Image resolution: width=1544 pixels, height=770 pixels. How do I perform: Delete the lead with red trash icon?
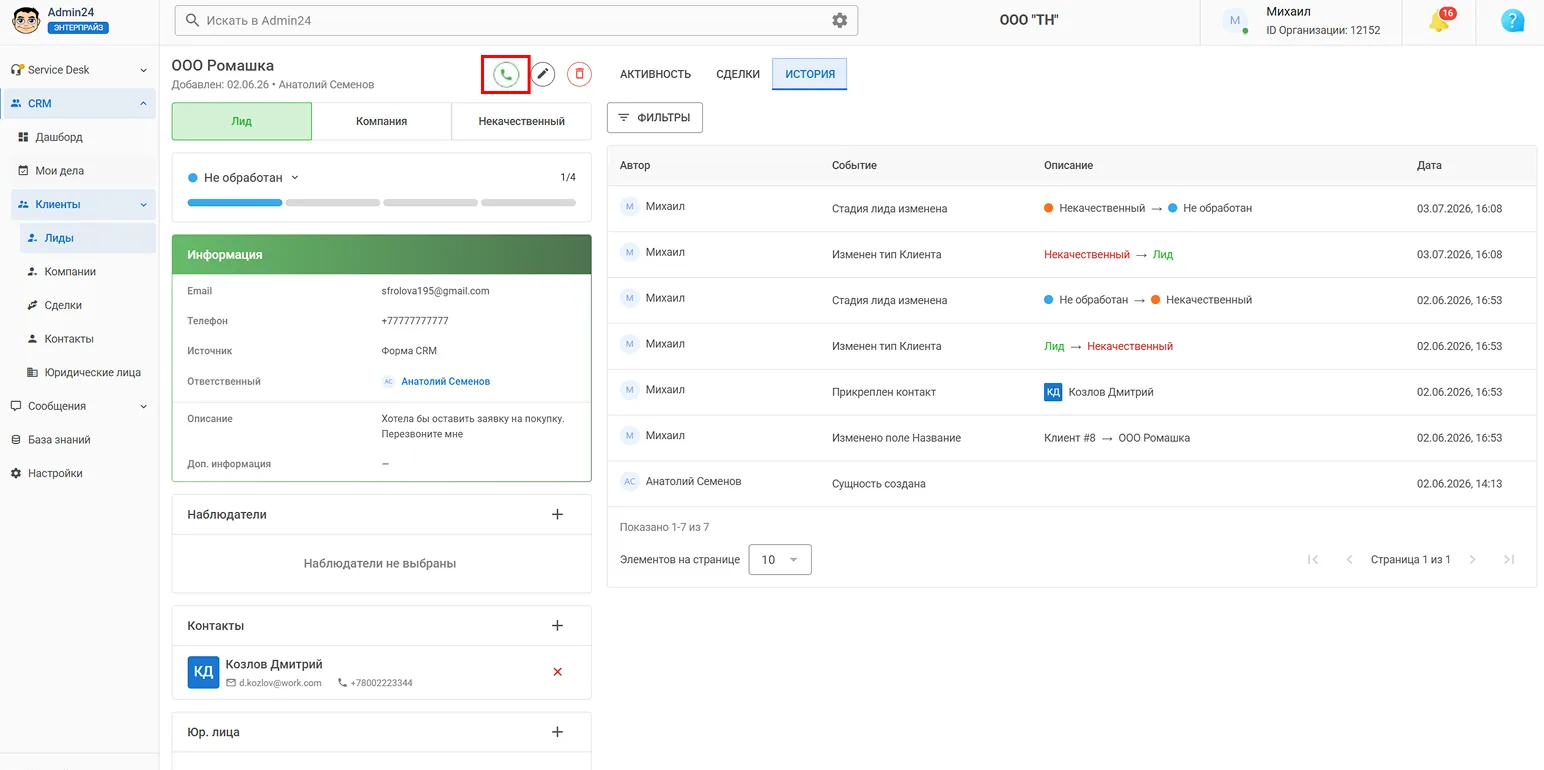pos(579,74)
